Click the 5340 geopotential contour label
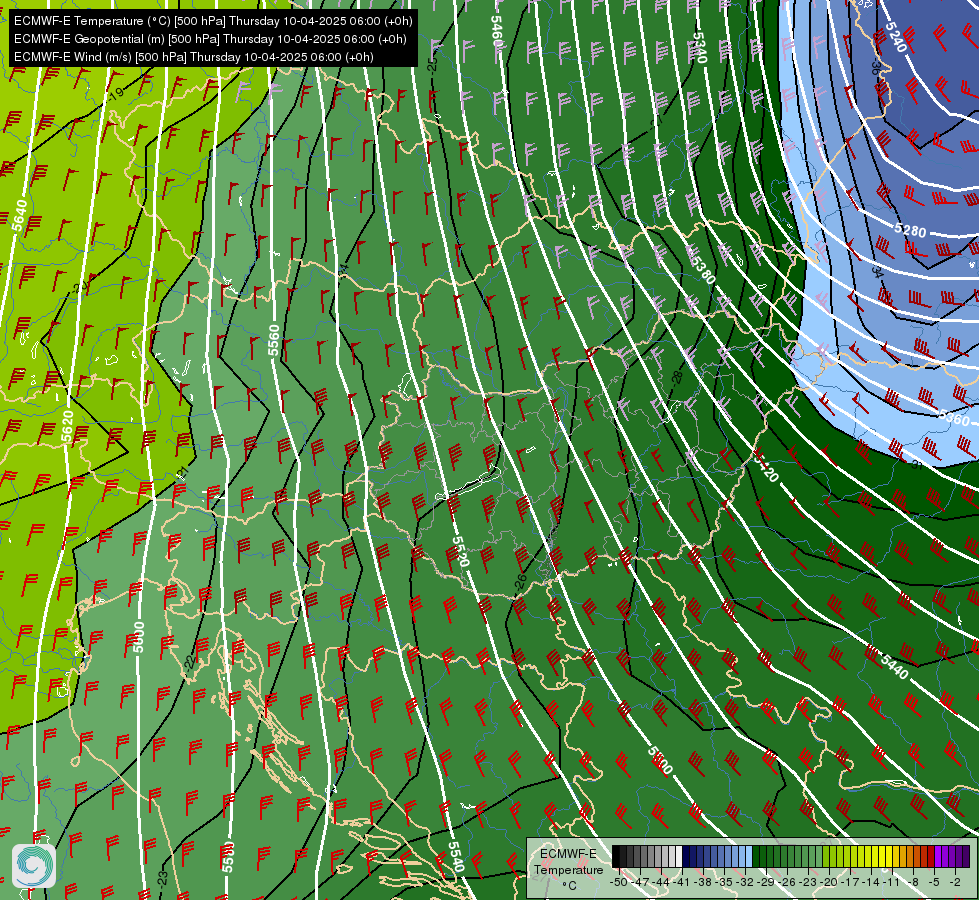Image resolution: width=979 pixels, height=900 pixels. 700,47
